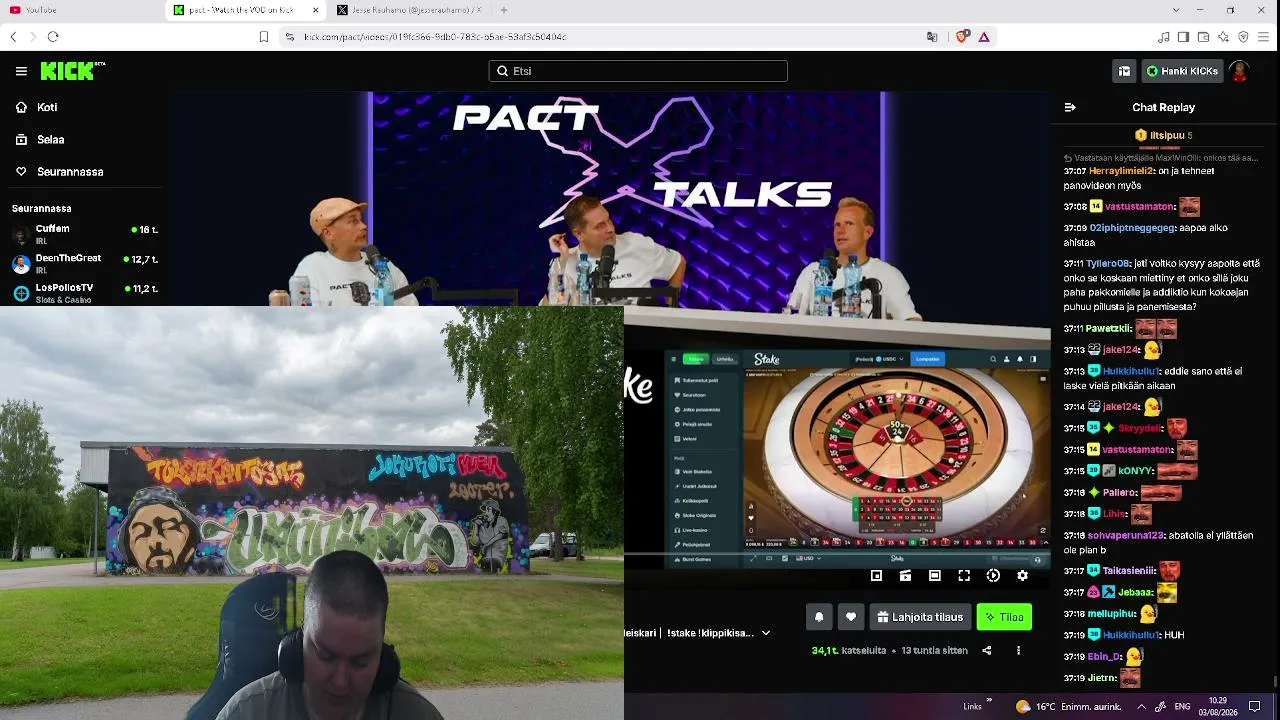Screen dimensions: 1280x720
Task: Open chat username sohvaperuna123
Action: pos(1128,535)
